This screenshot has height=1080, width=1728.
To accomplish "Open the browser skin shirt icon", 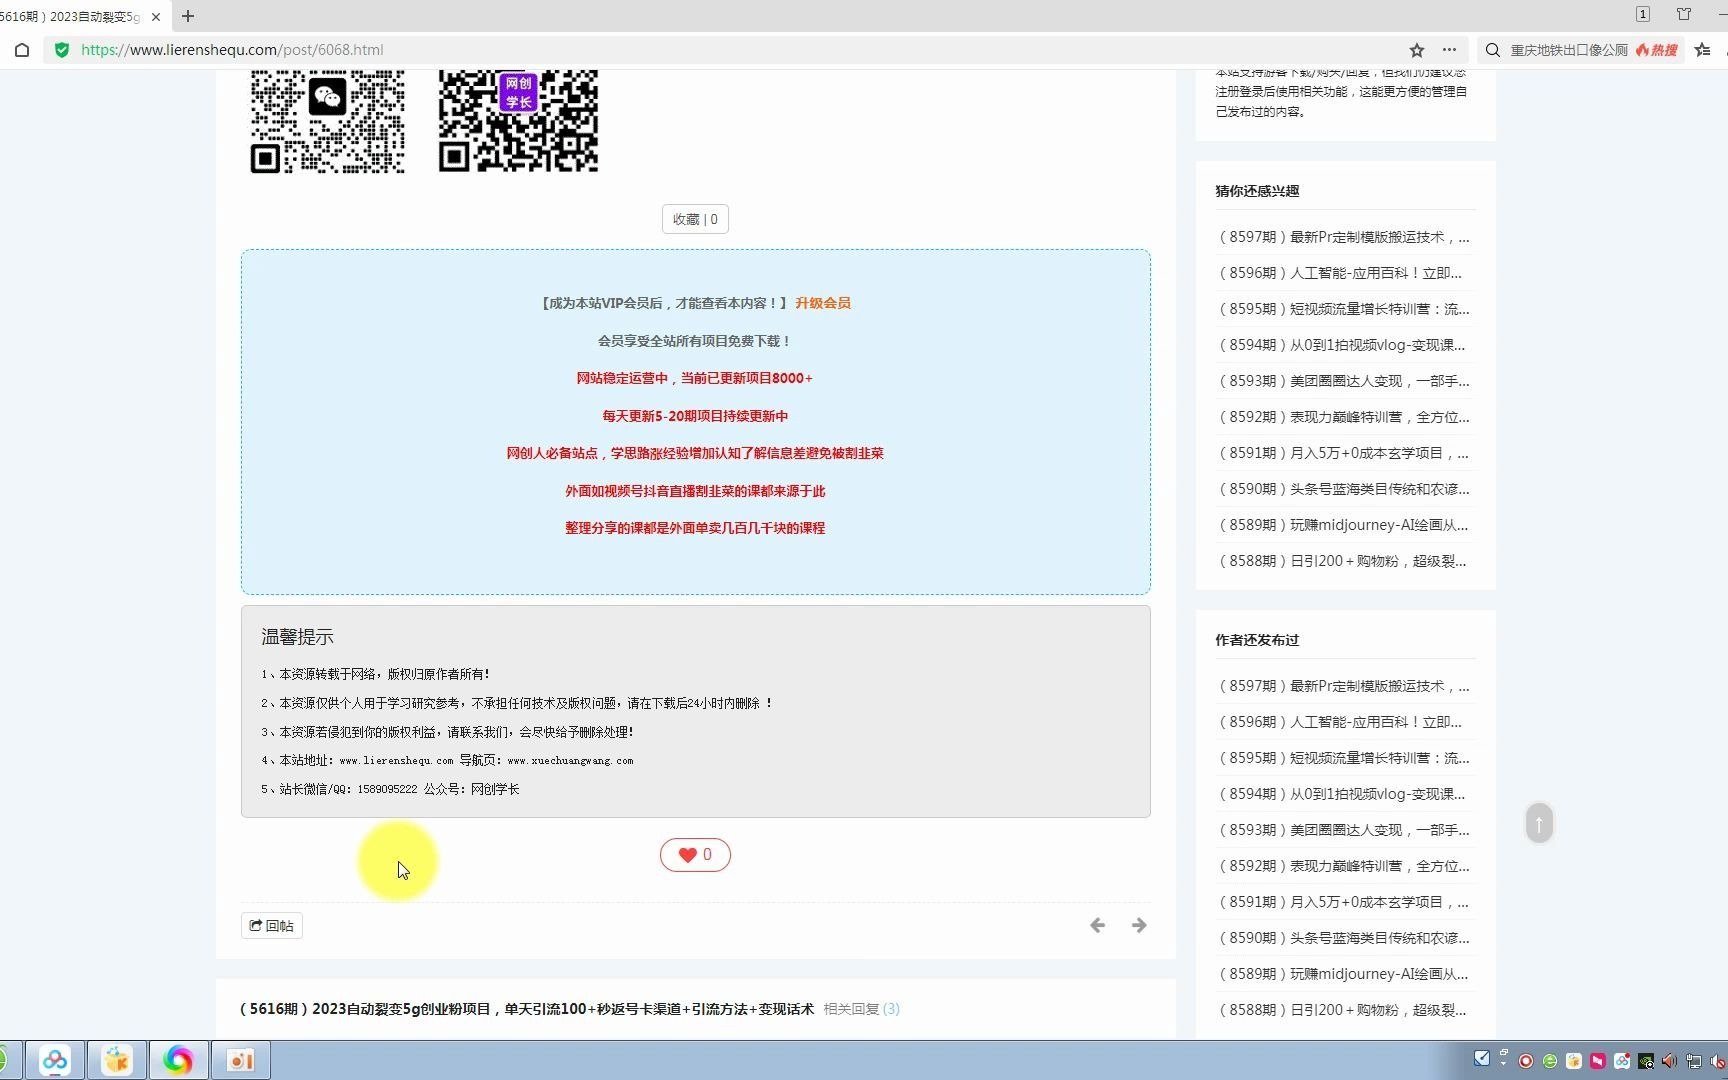I will 1684,14.
